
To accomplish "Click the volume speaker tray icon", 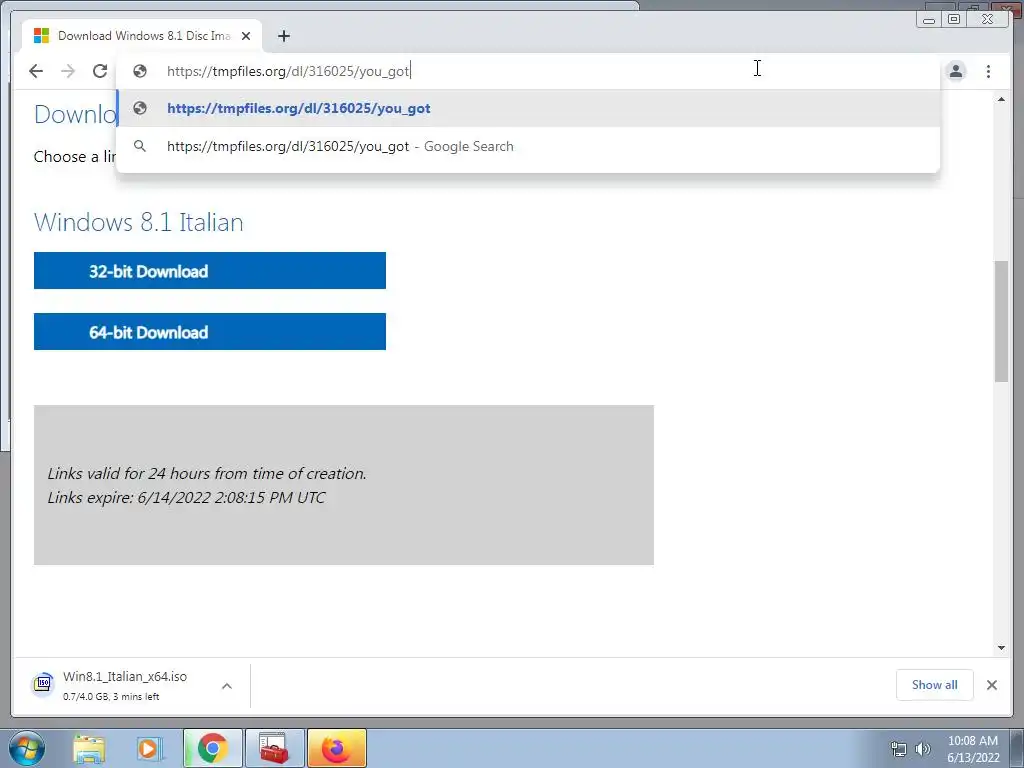I will pos(923,749).
